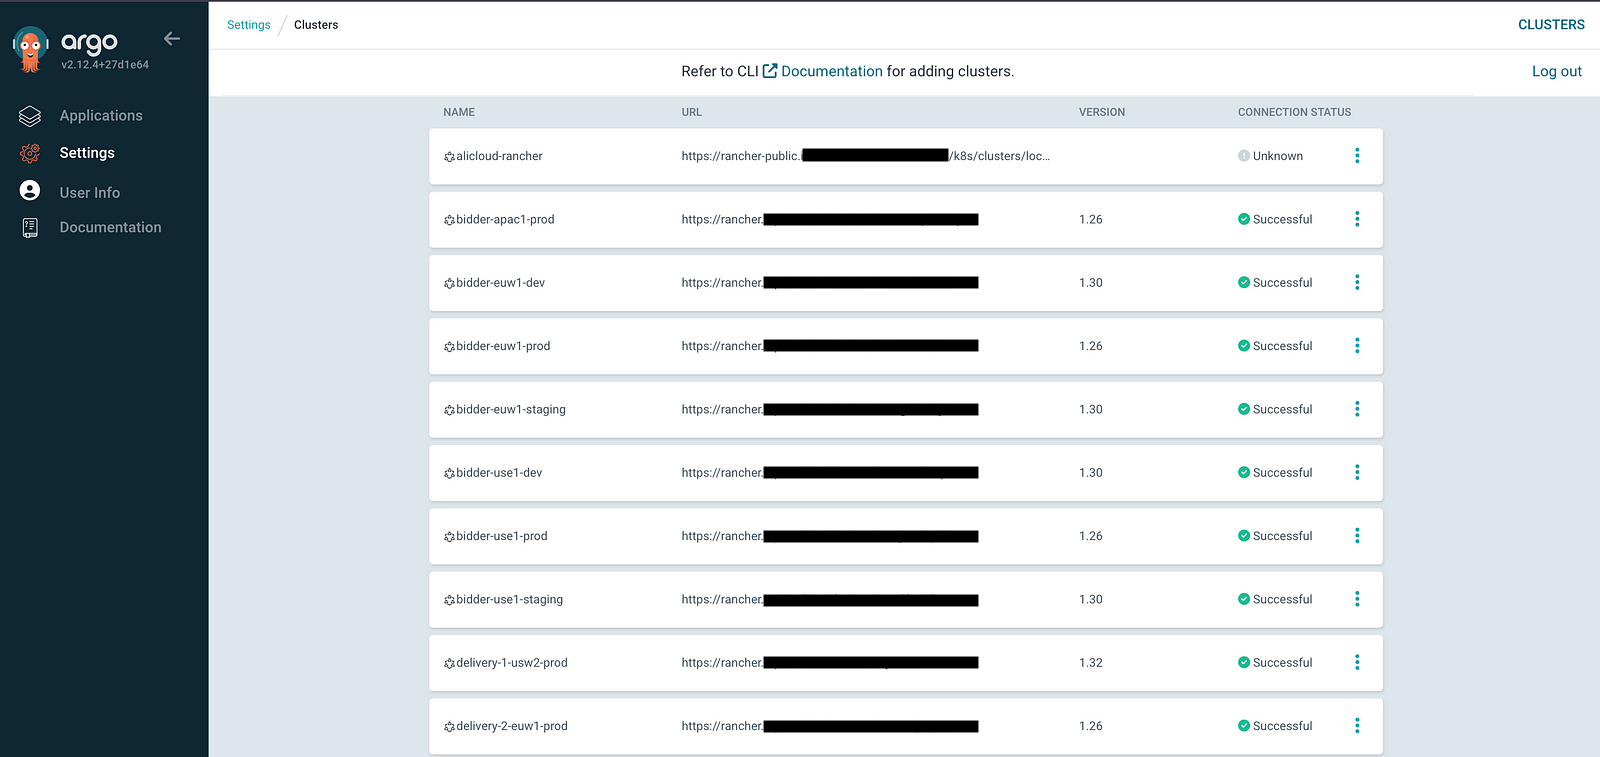1600x757 pixels.
Task: Click the Documentation book icon in sidebar
Action: (29, 227)
